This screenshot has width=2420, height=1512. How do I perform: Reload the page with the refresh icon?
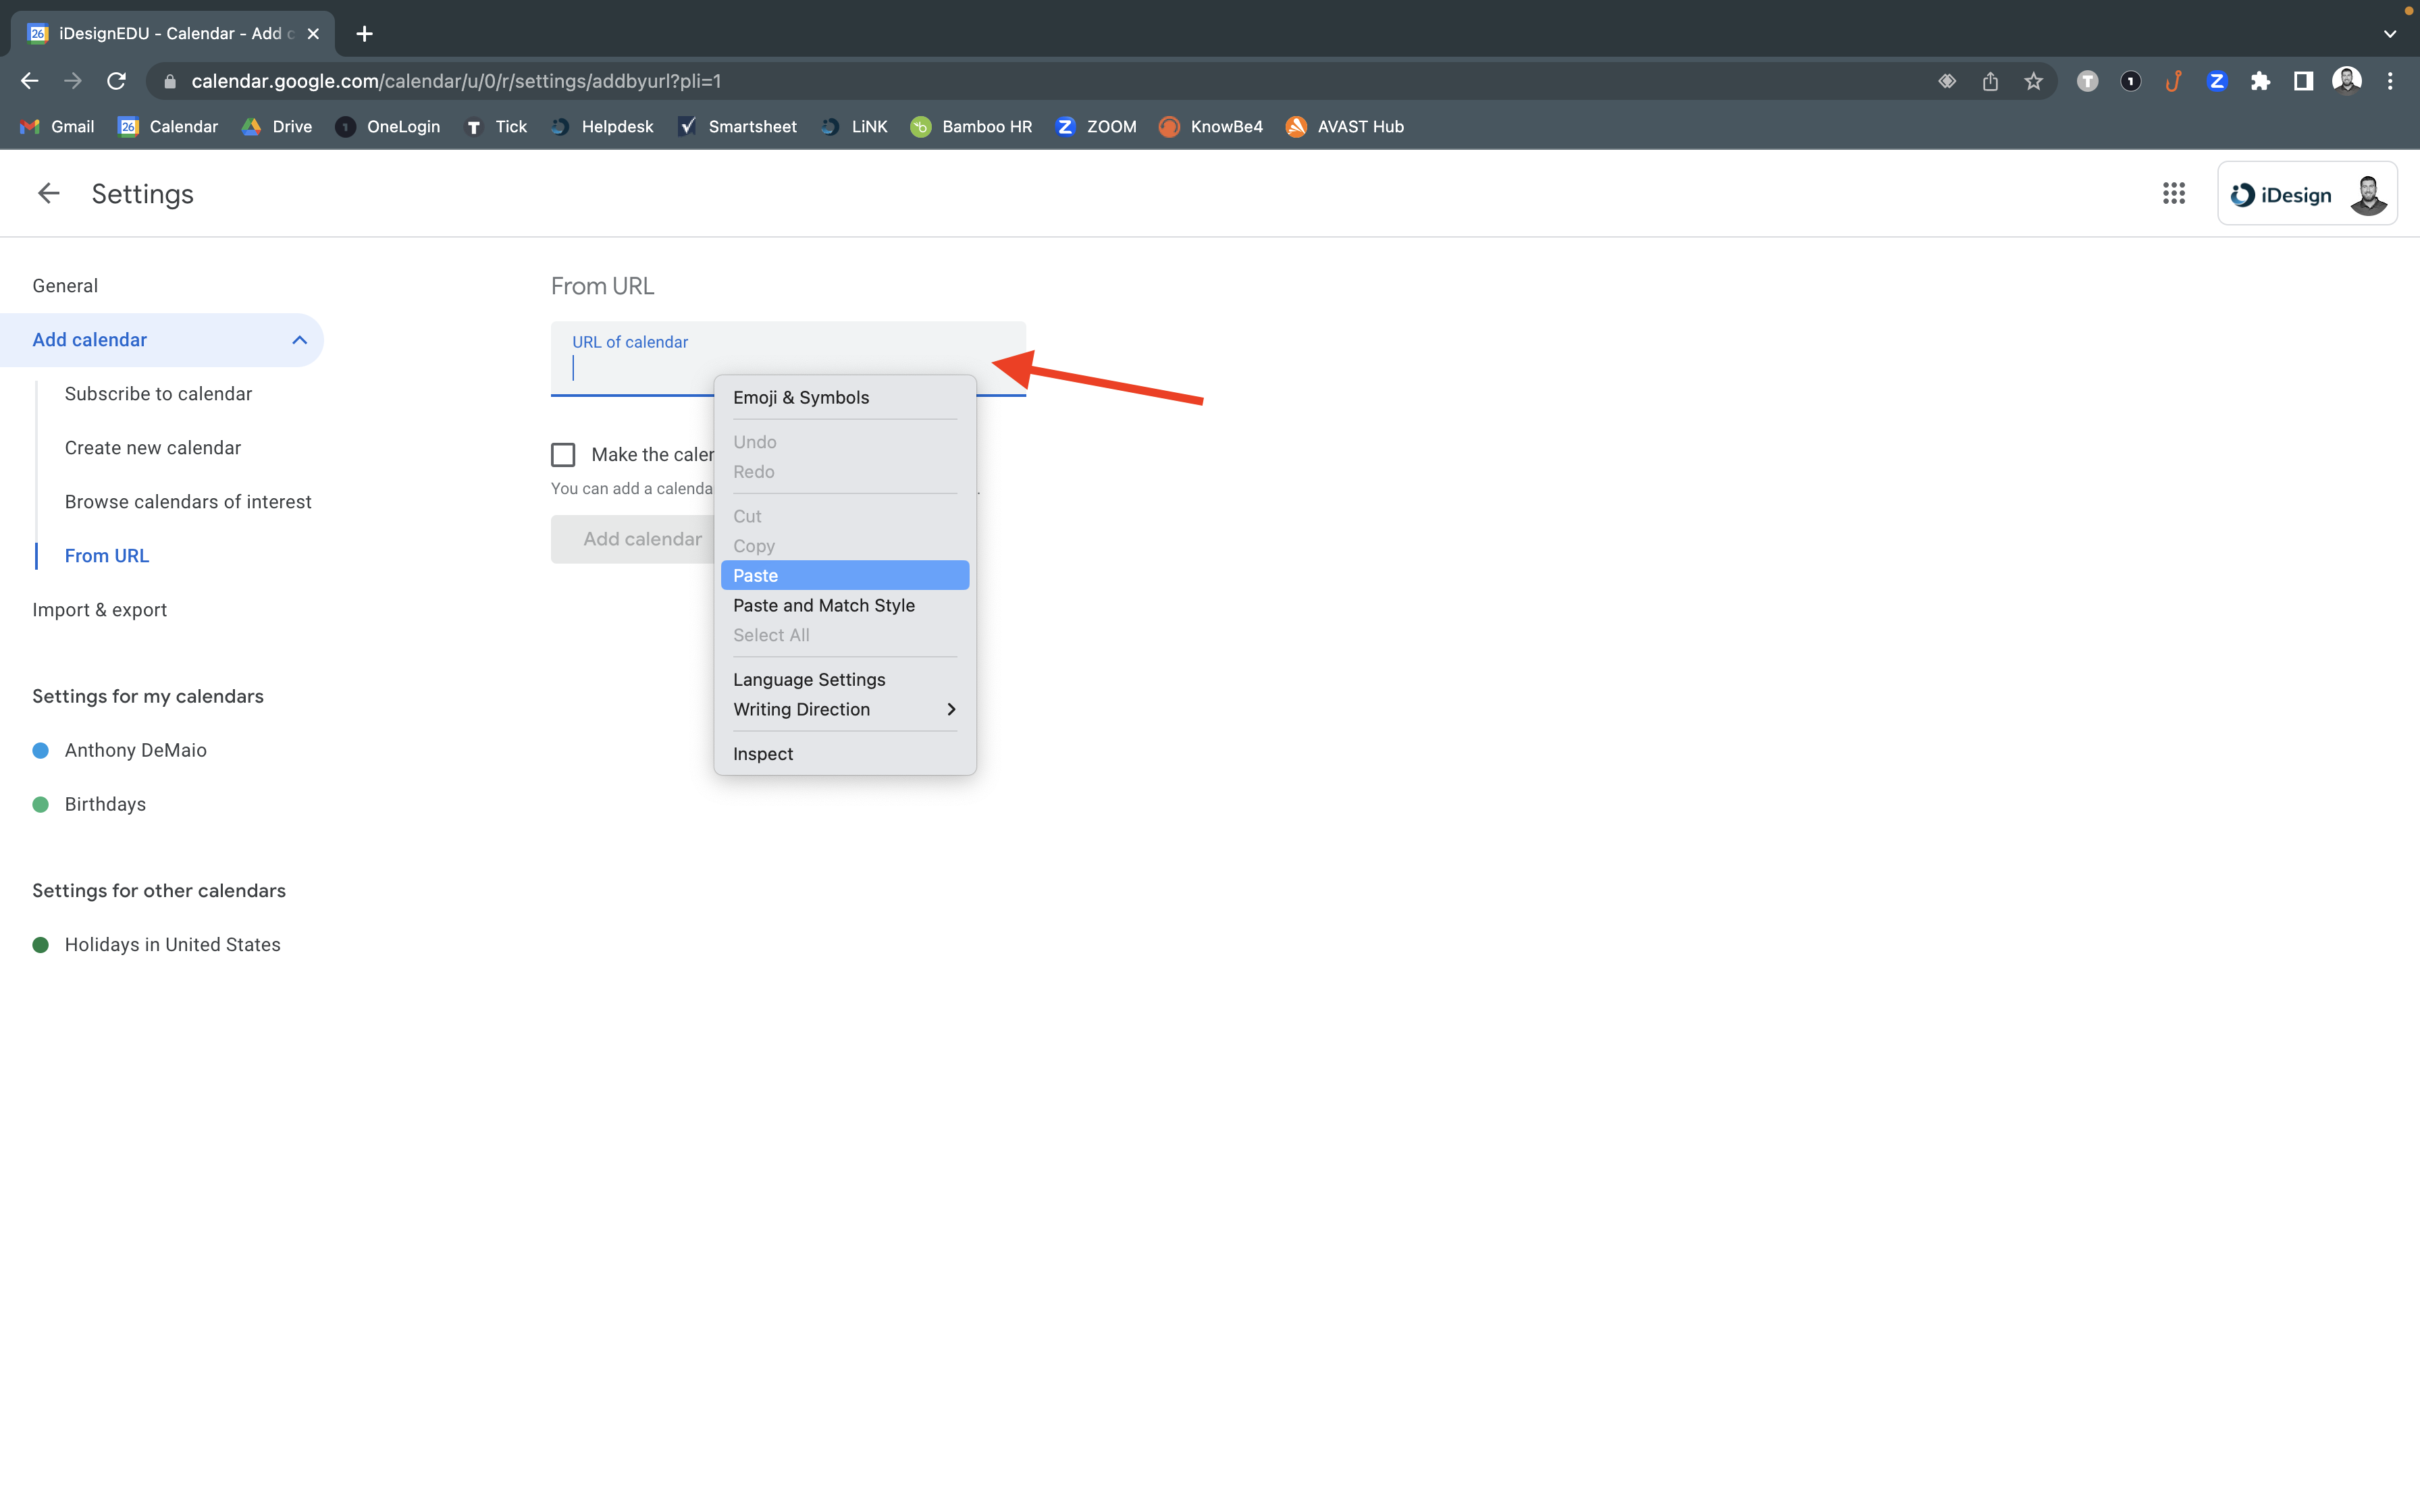click(x=116, y=81)
